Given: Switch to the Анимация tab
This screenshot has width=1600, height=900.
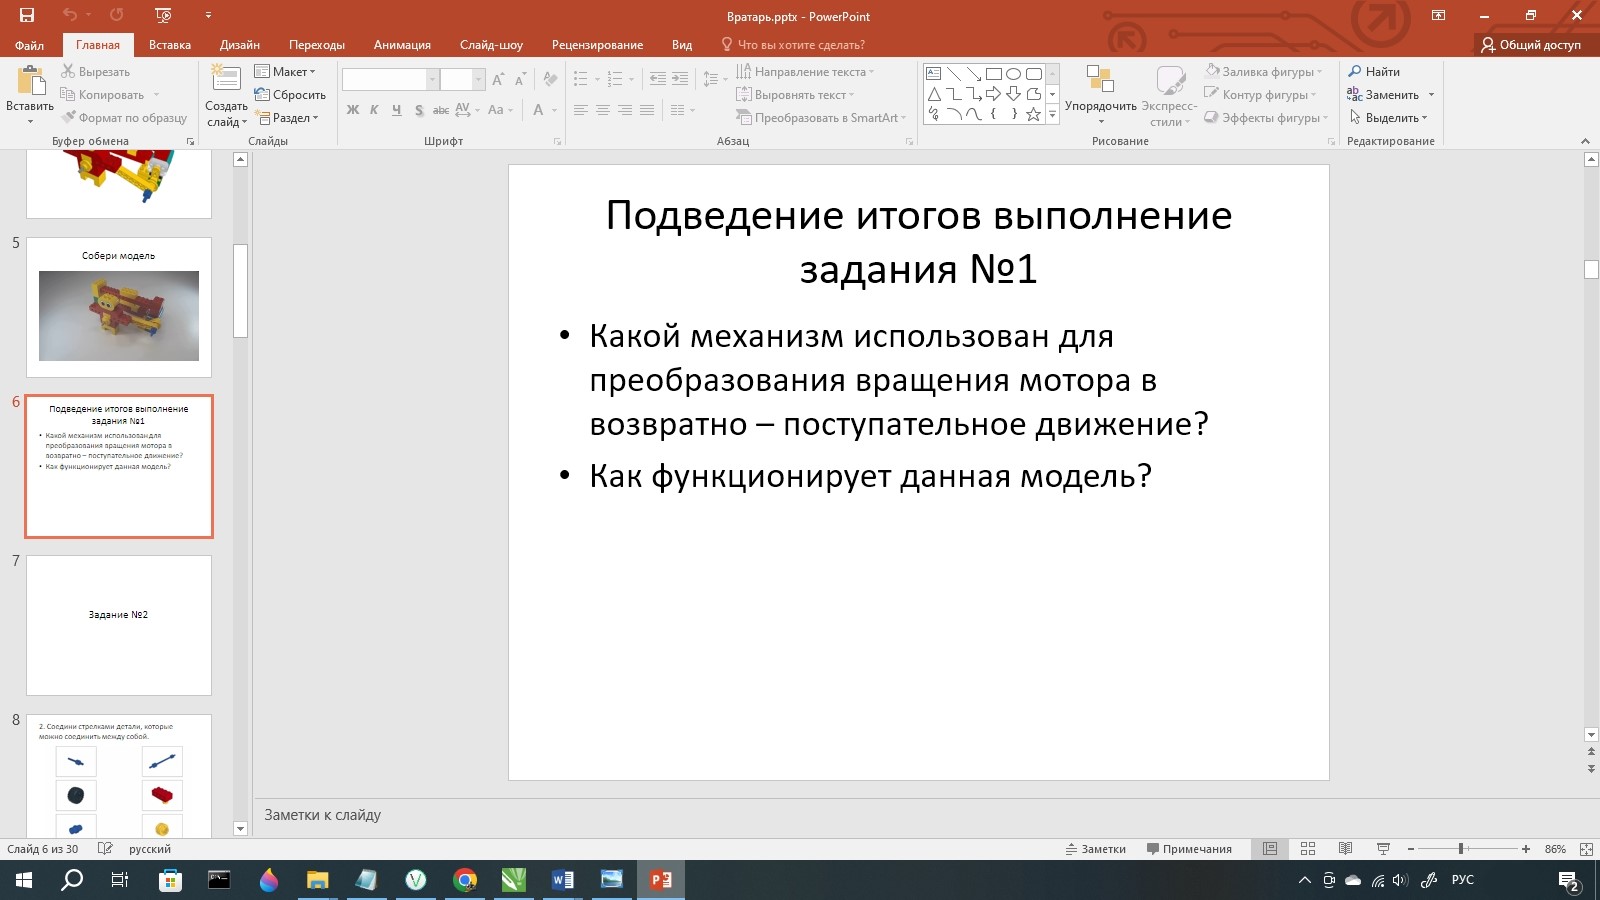Looking at the screenshot, I should [x=402, y=45].
